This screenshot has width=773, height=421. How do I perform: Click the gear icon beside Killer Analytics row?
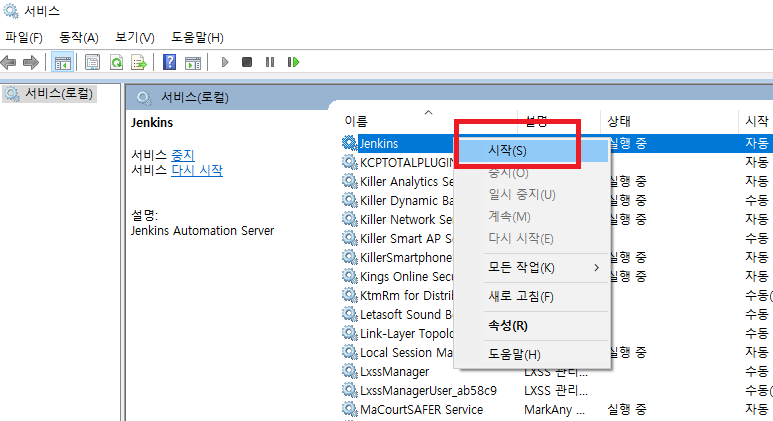pos(350,181)
